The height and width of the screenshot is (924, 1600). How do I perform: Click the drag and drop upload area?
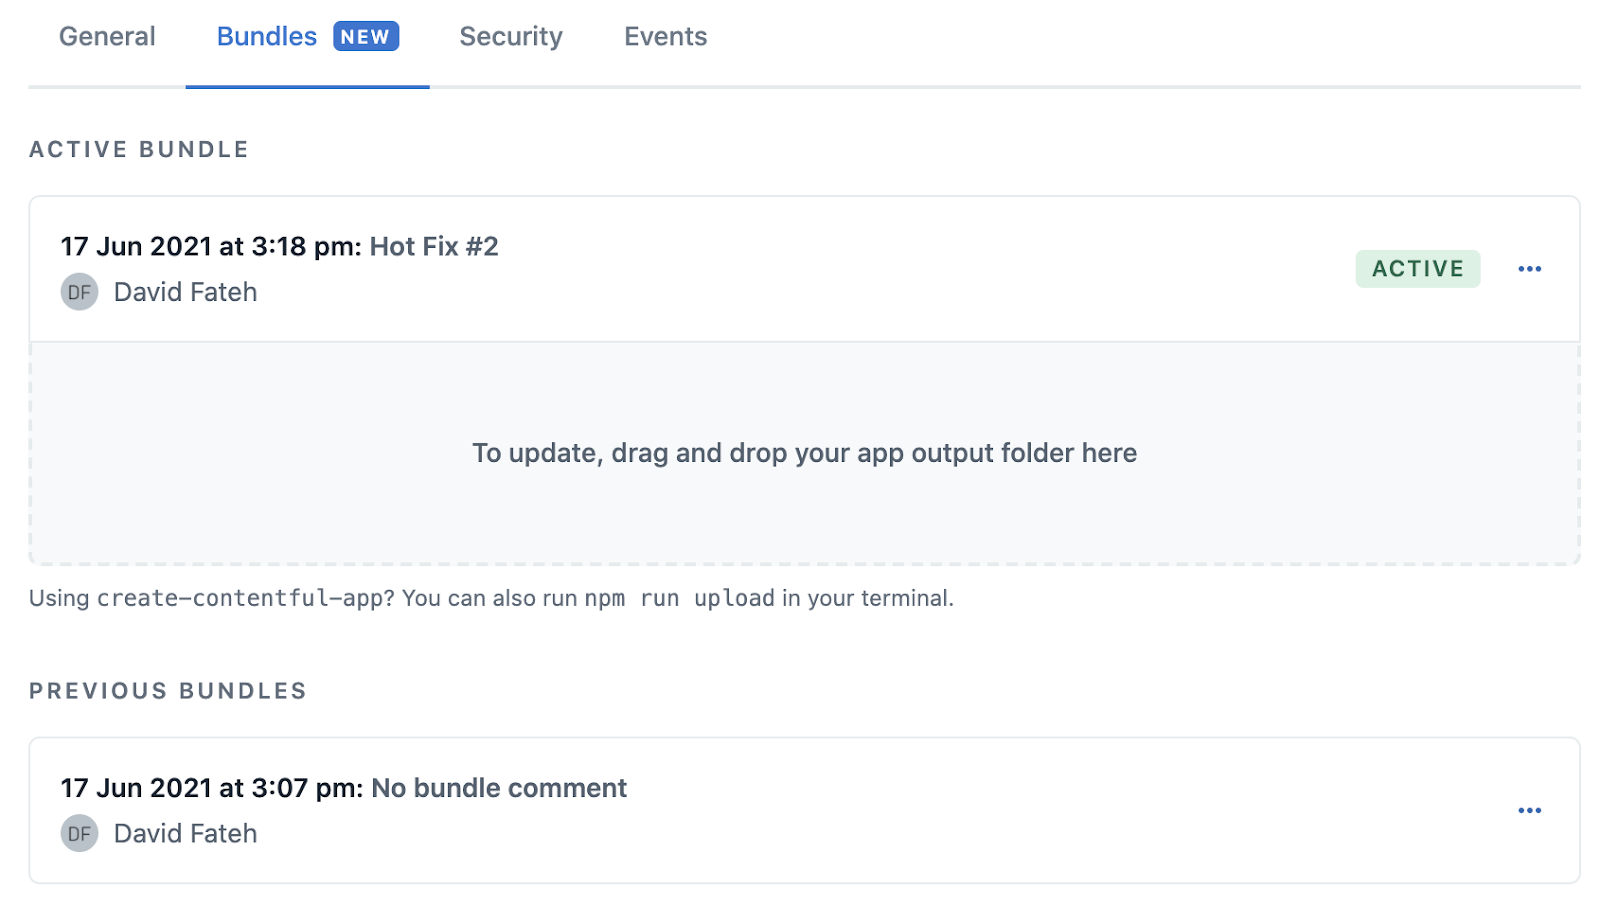805,453
